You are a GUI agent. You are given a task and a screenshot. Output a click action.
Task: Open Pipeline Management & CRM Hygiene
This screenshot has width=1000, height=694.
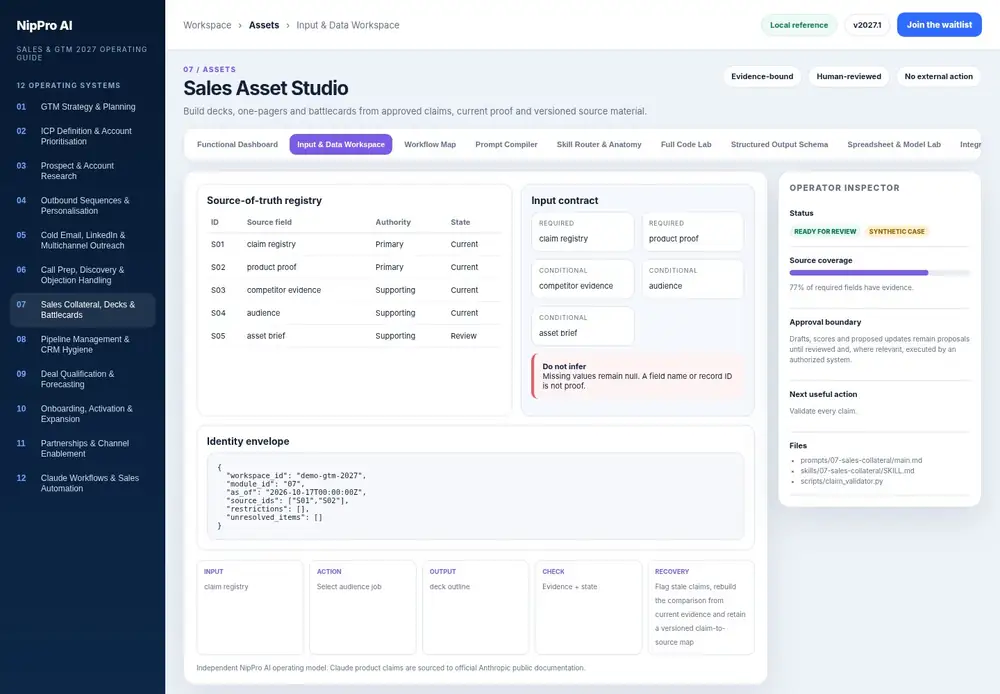coord(83,344)
